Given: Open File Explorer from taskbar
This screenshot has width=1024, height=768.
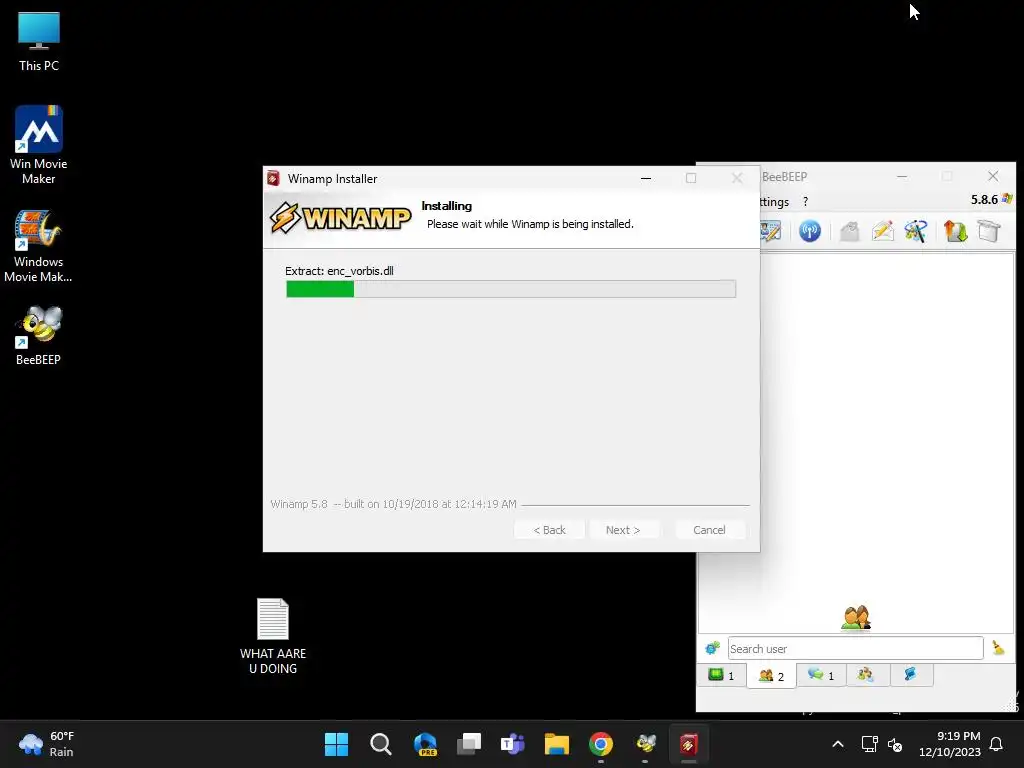Looking at the screenshot, I should click(x=557, y=744).
